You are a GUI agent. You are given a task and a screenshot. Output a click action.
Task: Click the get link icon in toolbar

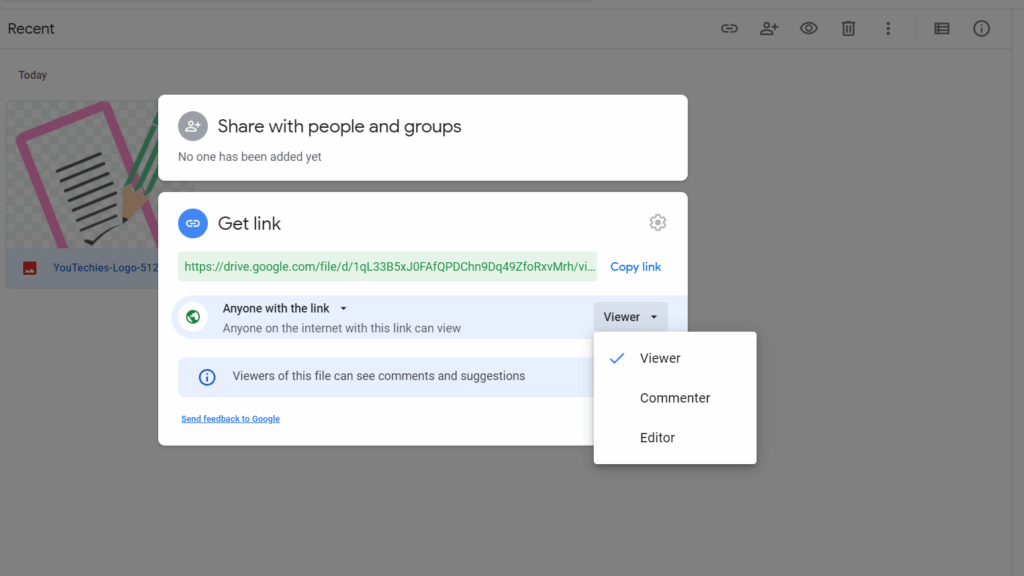(729, 29)
